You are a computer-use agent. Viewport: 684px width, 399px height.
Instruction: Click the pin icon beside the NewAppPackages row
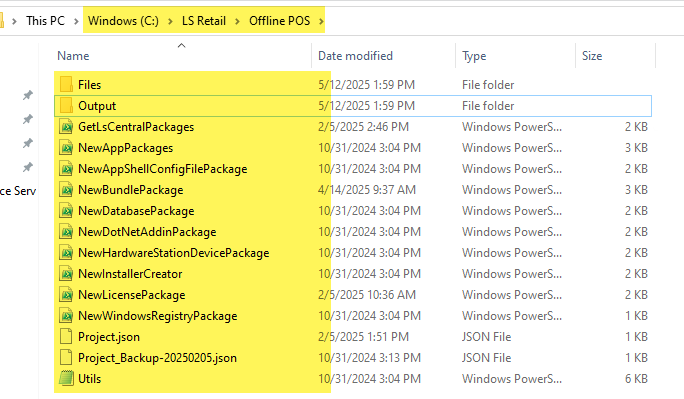pos(28,143)
